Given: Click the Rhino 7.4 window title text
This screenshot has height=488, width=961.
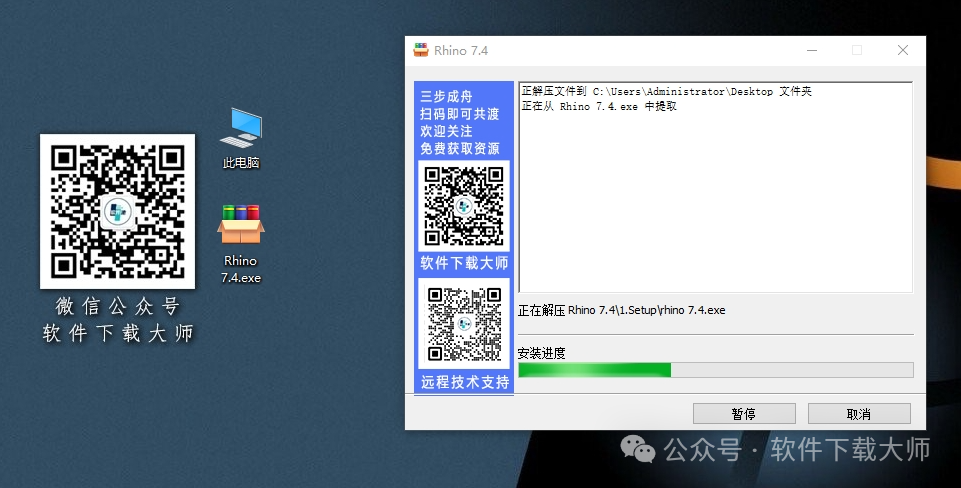Looking at the screenshot, I should coord(461,51).
